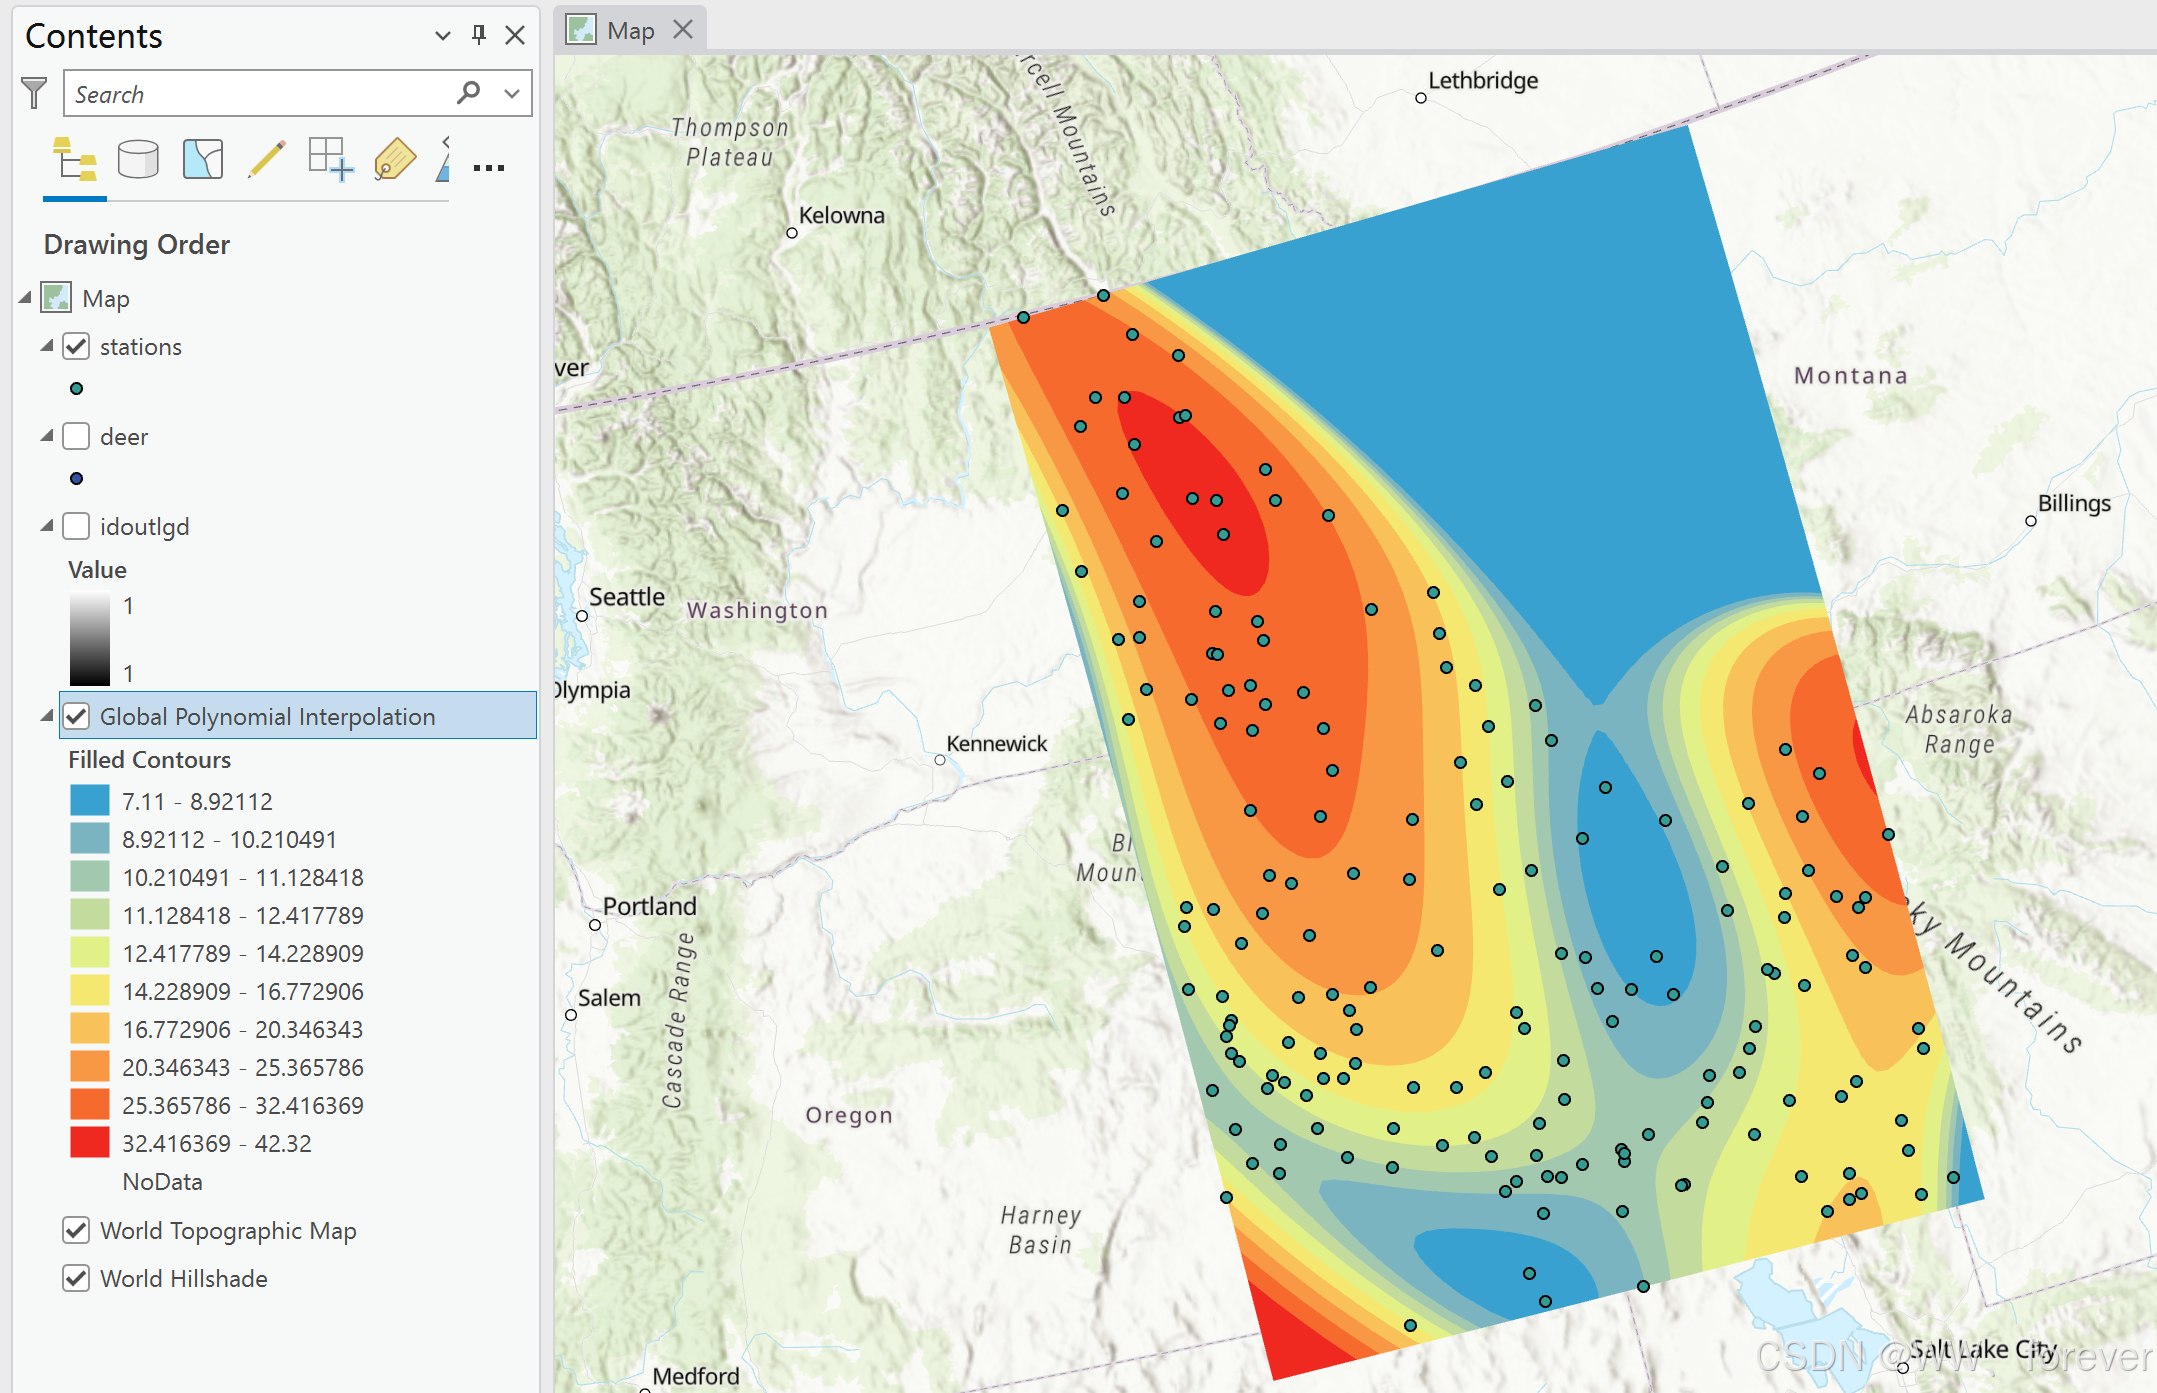This screenshot has height=1393, width=2157.
Task: Collapse Global Polynomial Interpolation legend
Action: (x=47, y=715)
